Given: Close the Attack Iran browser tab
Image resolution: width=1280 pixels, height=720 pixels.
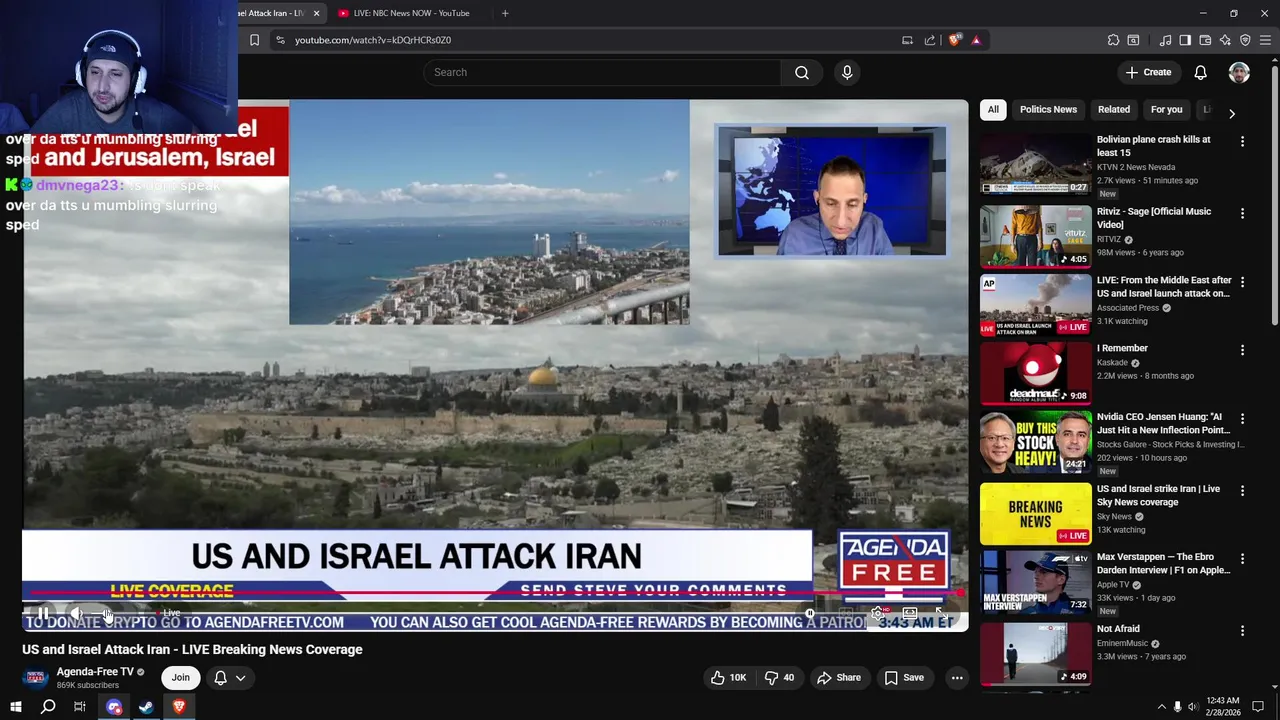Looking at the screenshot, I should (316, 13).
